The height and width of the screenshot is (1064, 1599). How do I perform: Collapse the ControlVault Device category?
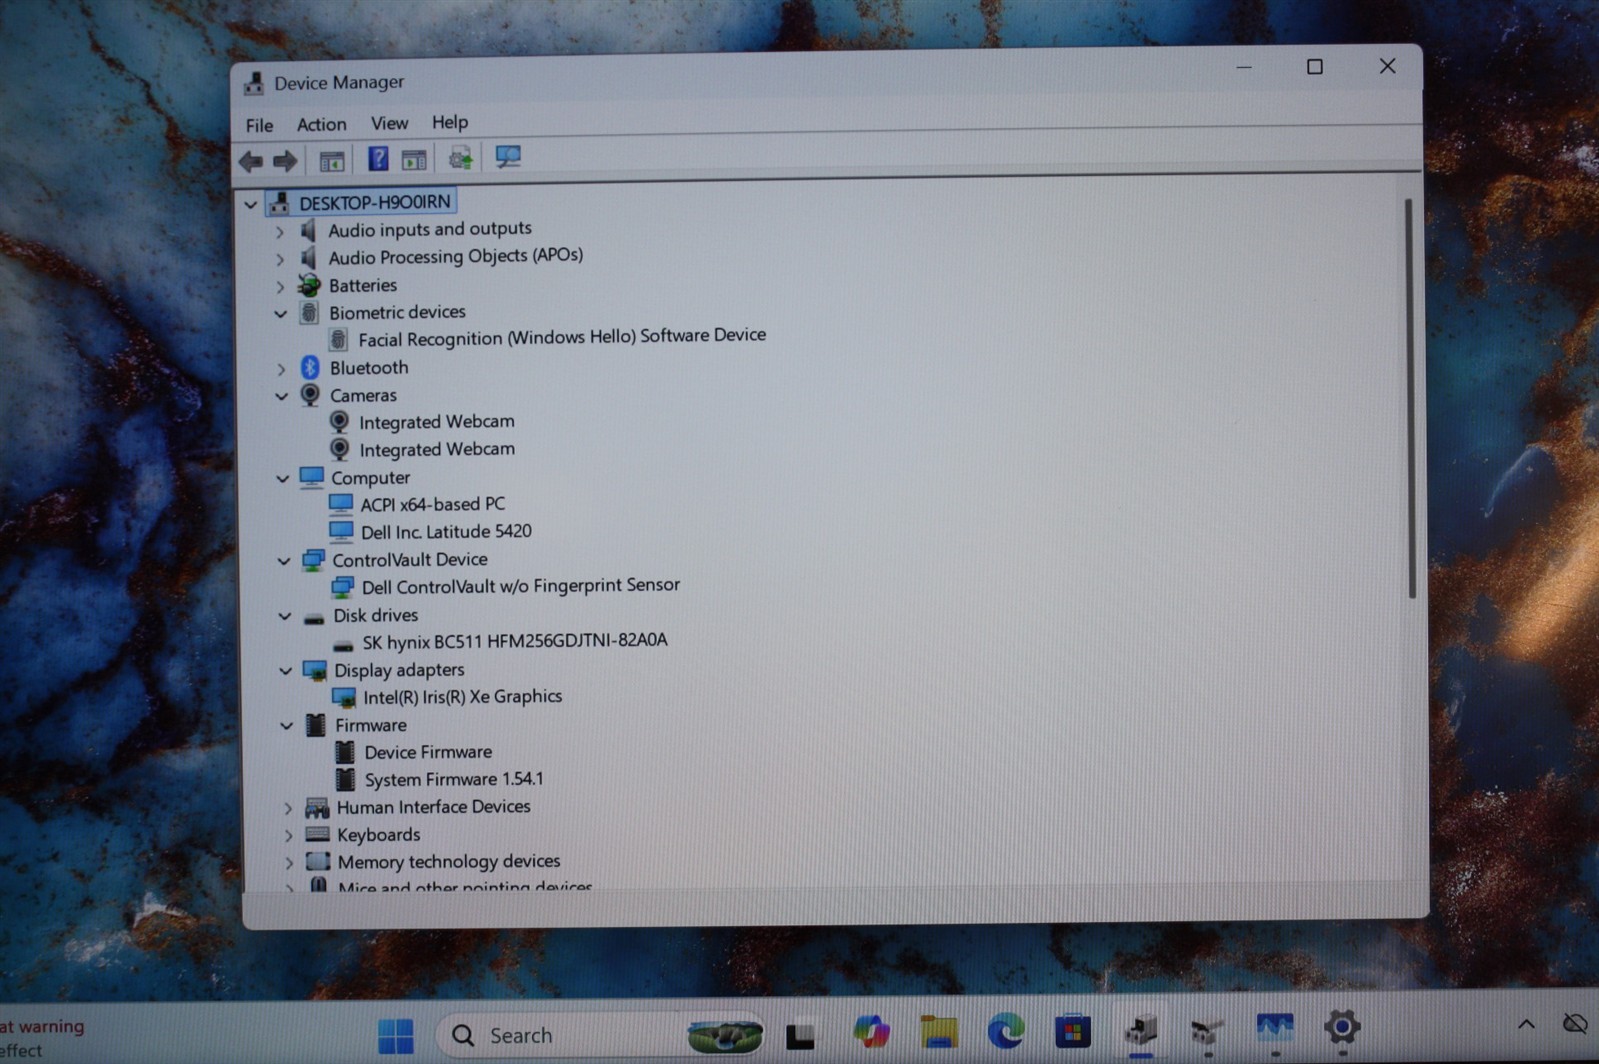(284, 561)
